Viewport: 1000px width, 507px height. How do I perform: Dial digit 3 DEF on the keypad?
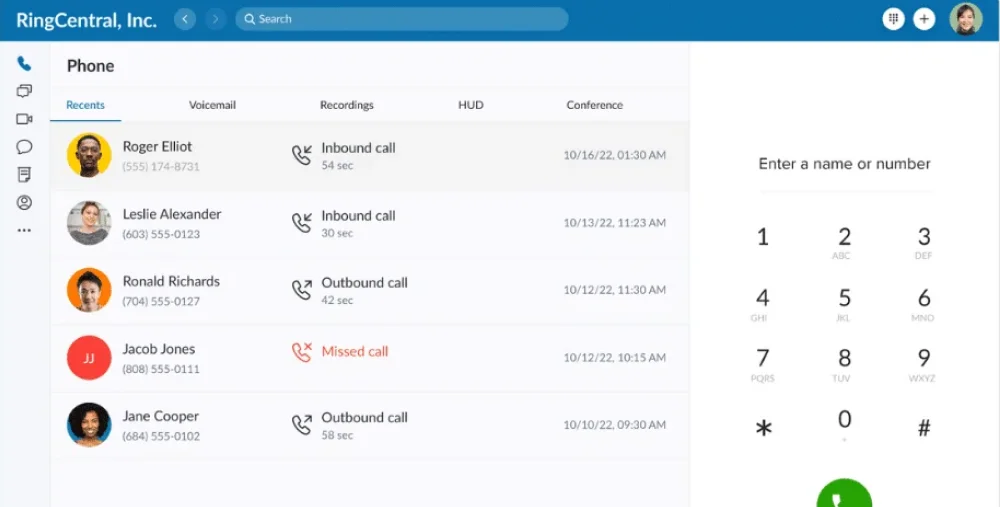coord(923,242)
